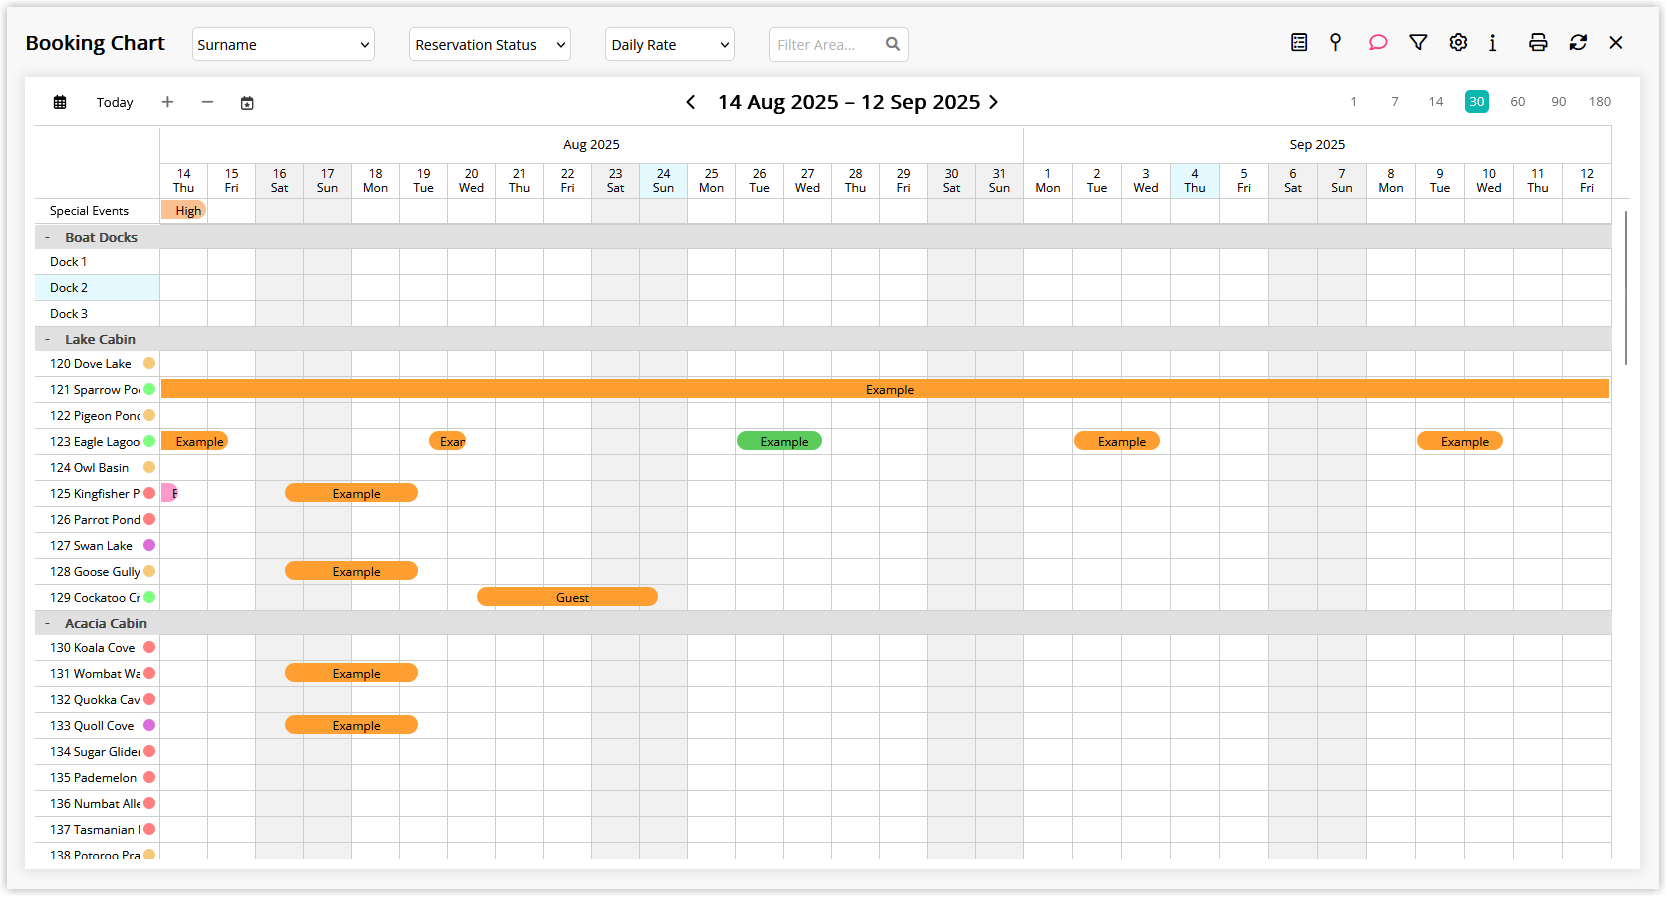Open the Surname dropdown
Image resolution: width=1667 pixels, height=897 pixels.
point(283,44)
